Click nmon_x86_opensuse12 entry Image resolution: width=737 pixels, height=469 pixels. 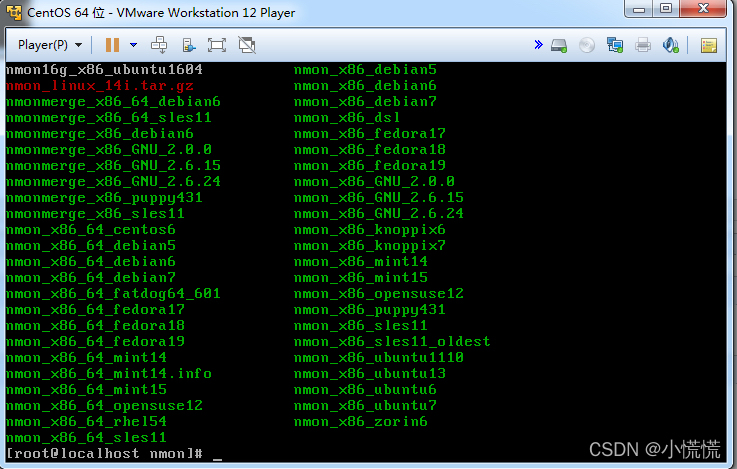coord(379,294)
